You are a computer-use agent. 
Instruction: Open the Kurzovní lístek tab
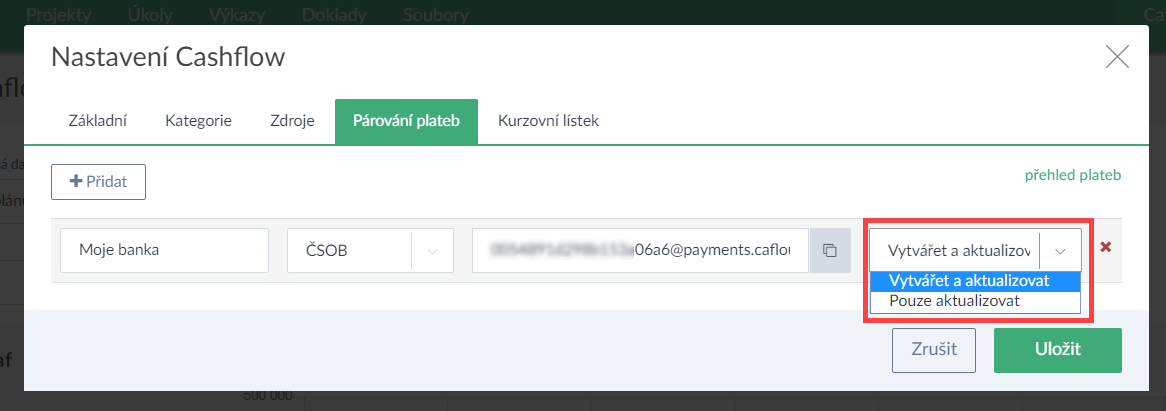(x=549, y=121)
